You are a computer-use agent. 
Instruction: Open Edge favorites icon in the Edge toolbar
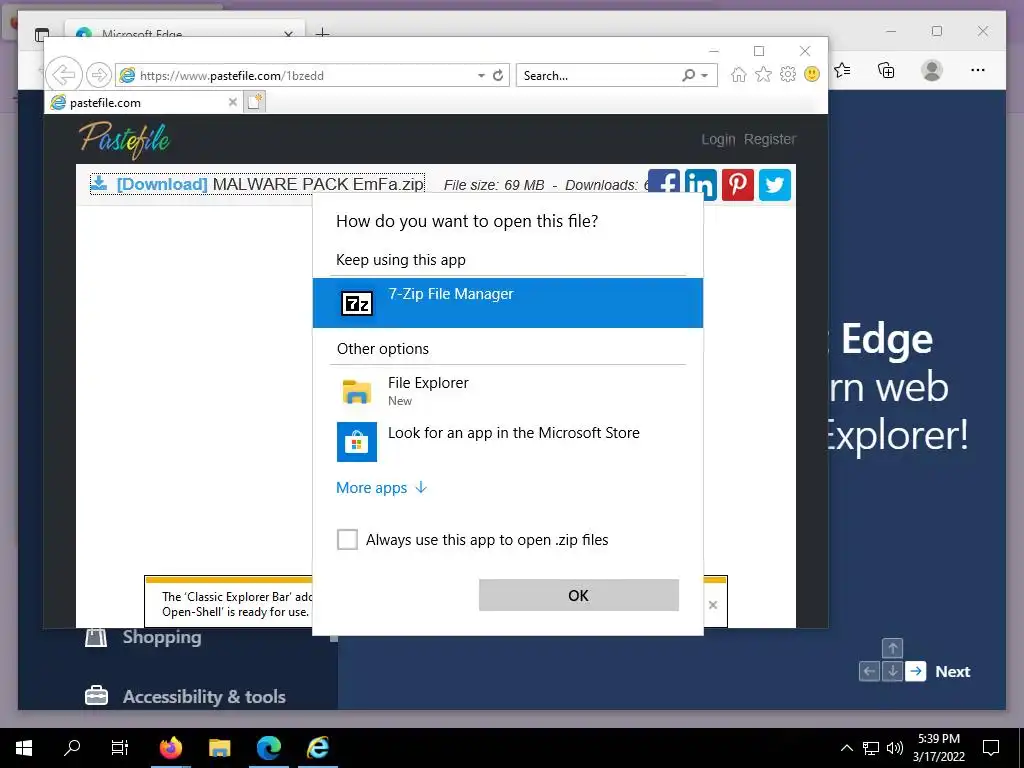tap(842, 70)
